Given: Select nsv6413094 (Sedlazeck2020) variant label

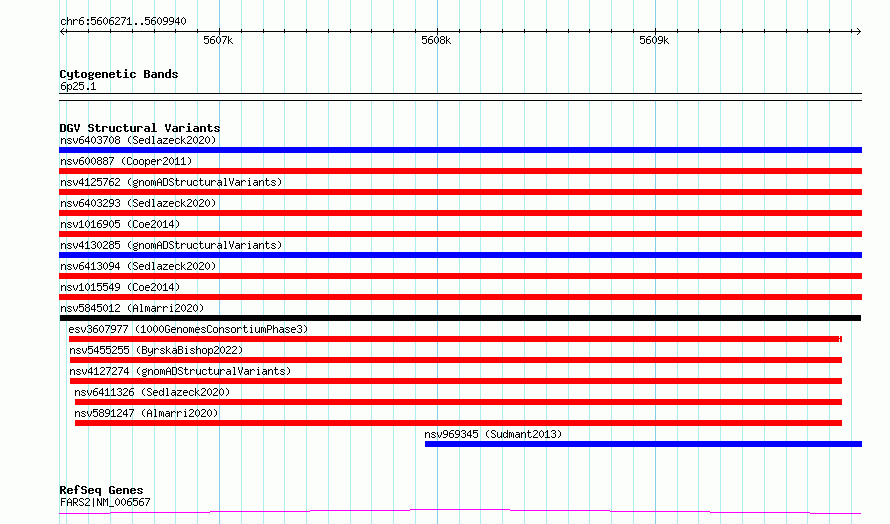Looking at the screenshot, I should [x=138, y=266].
